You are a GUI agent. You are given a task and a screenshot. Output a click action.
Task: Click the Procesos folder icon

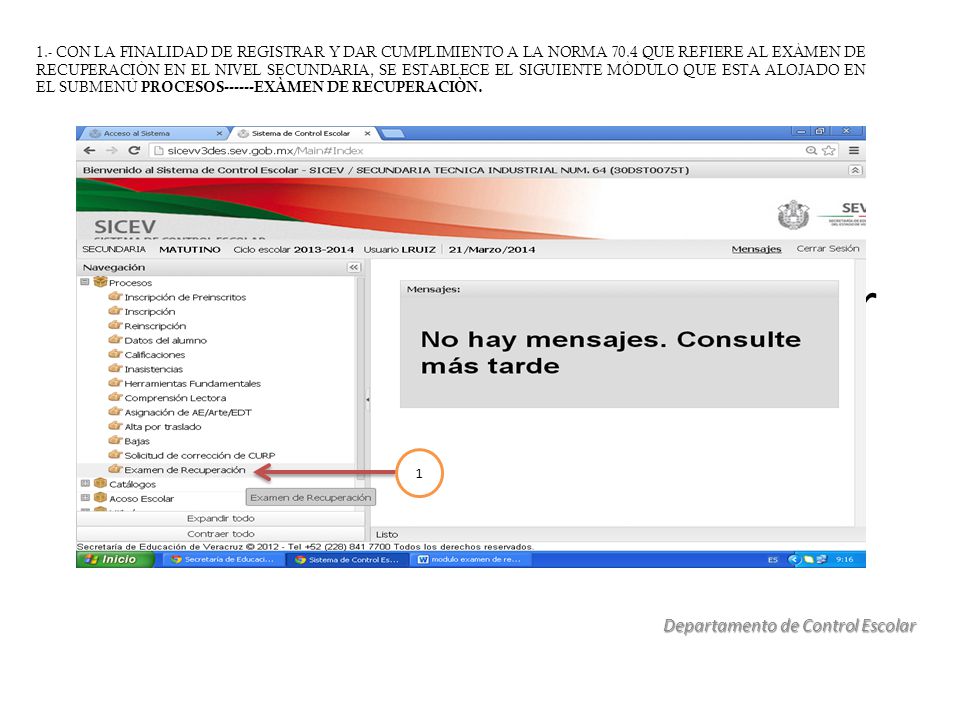click(x=100, y=282)
